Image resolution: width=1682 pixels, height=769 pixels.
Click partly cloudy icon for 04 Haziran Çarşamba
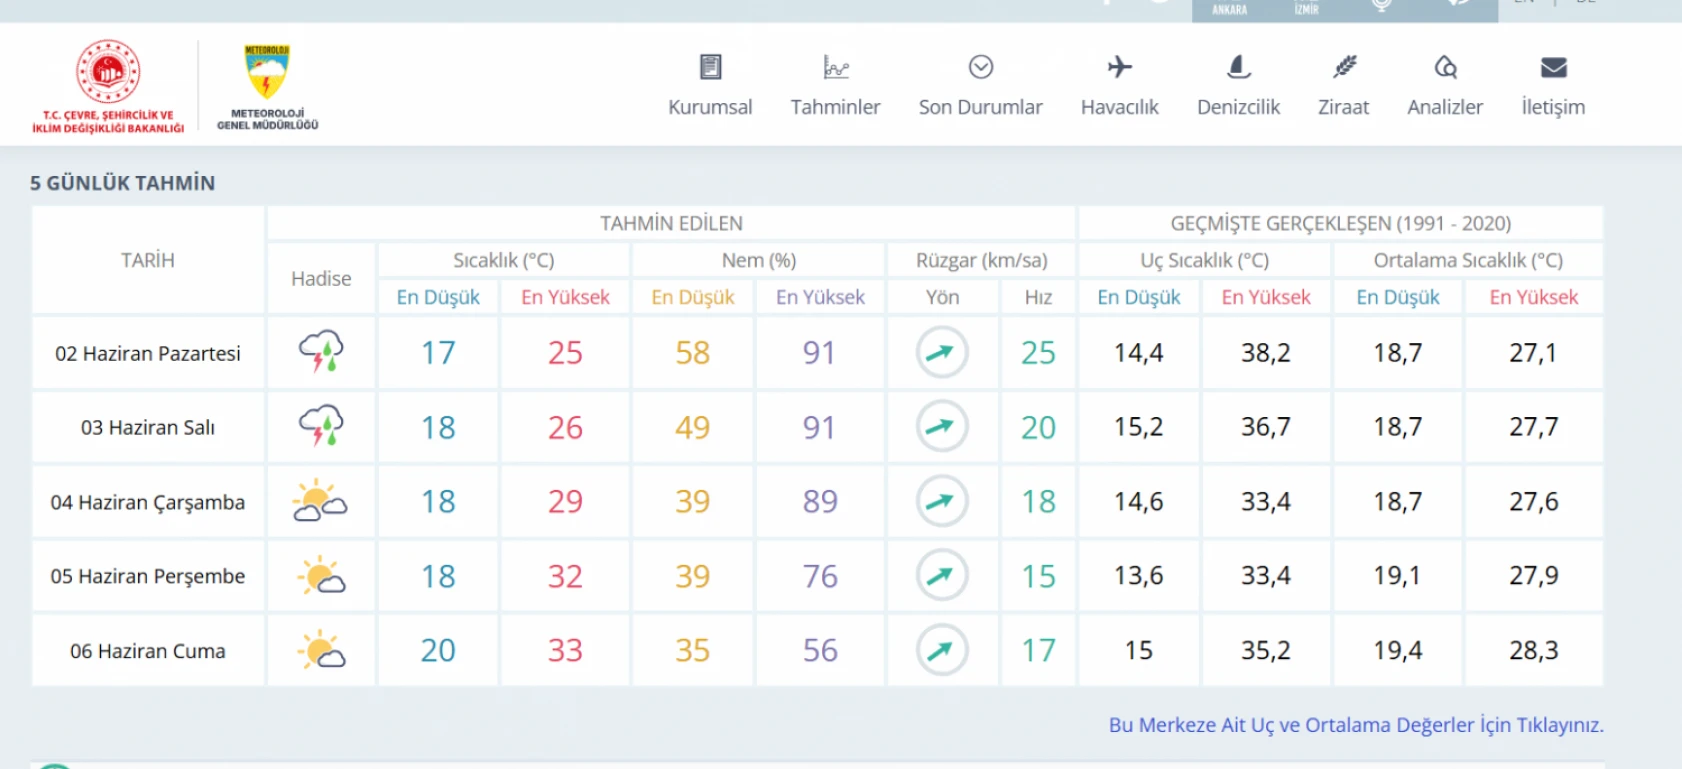(x=320, y=501)
